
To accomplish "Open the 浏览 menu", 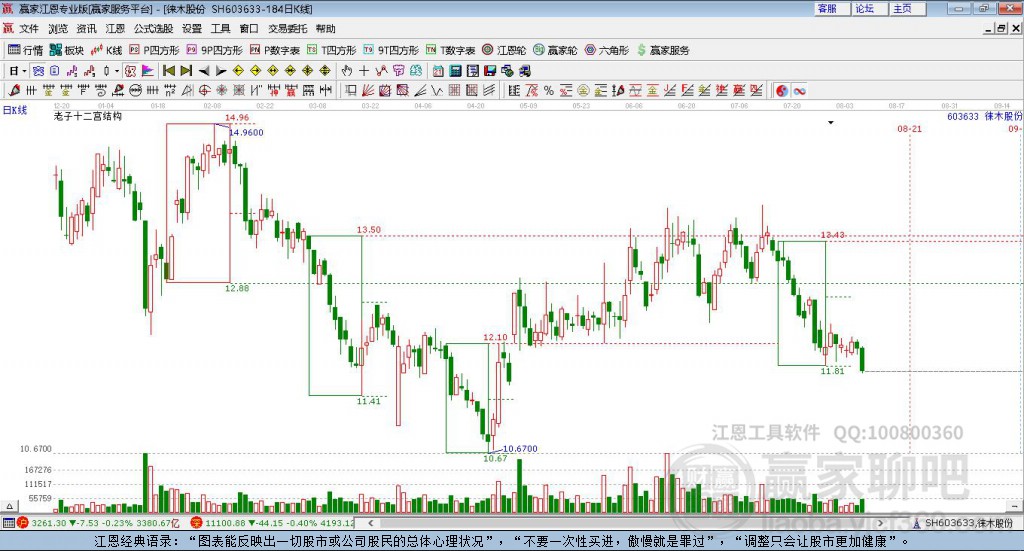I will pos(57,29).
